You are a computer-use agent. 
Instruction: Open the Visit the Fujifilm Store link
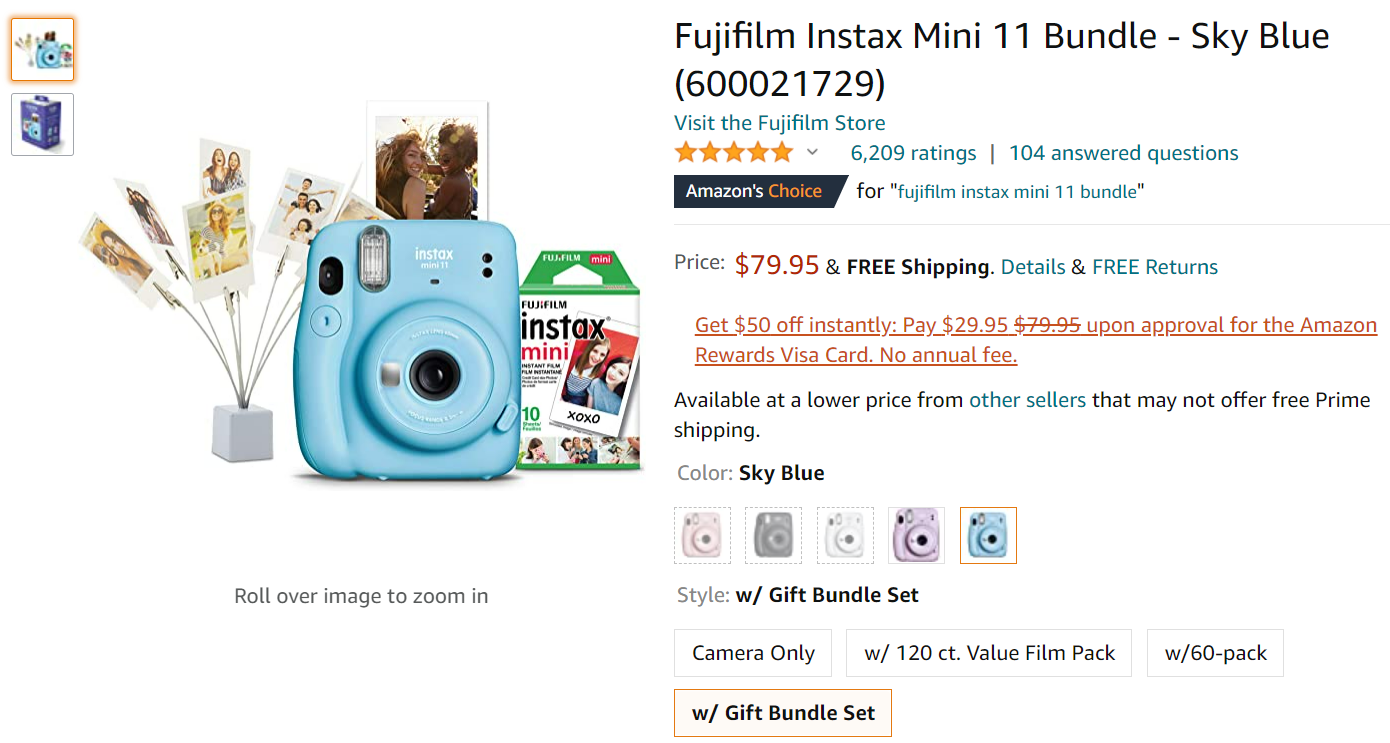pyautogui.click(x=779, y=123)
